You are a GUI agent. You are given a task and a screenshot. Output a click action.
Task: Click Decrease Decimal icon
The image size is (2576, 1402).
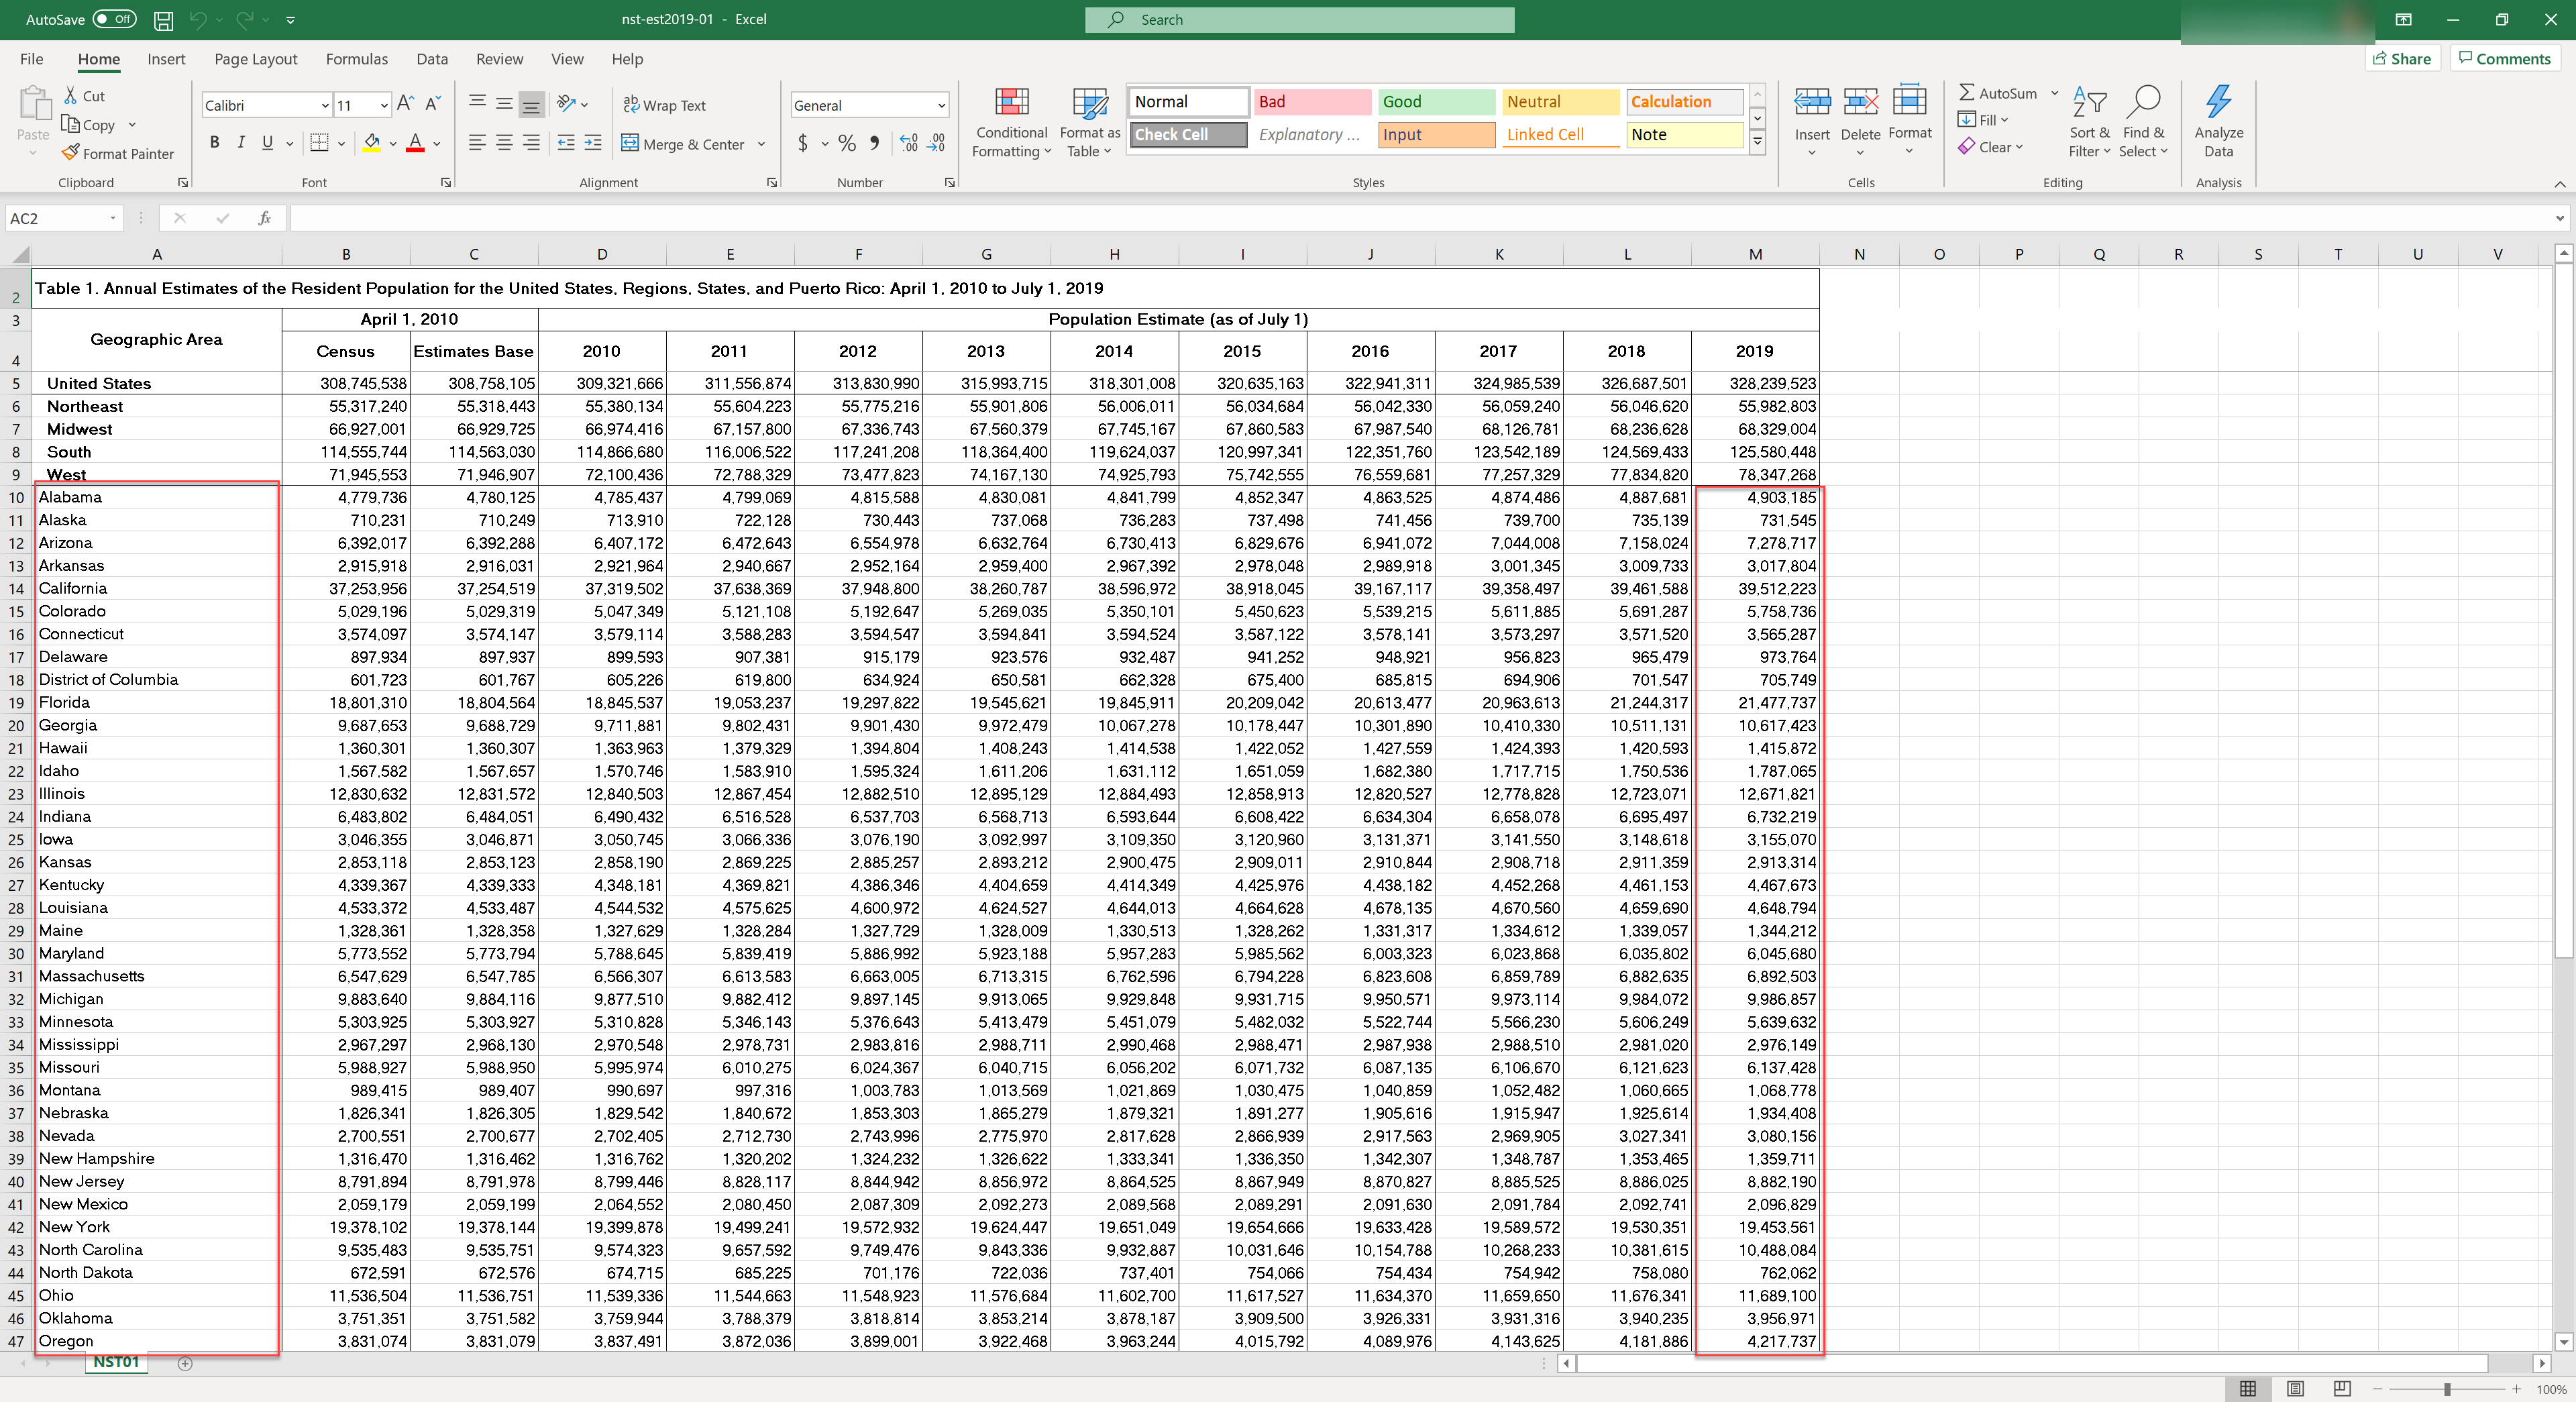pos(936,143)
